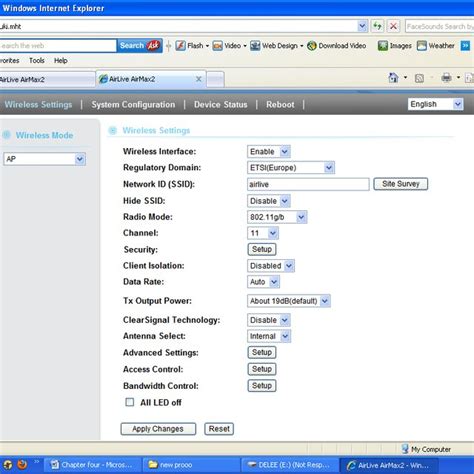This screenshot has width=474, height=474.
Task: Open the Channel 11 dropdown
Action: click(263, 233)
